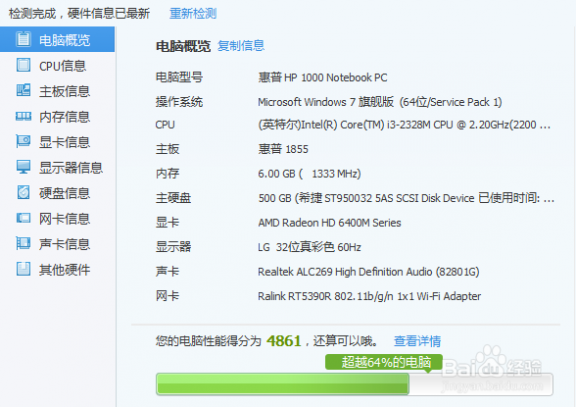The width and height of the screenshot is (576, 407).
Task: Open the 声卡信息 sound card icon
Action: click(x=23, y=243)
